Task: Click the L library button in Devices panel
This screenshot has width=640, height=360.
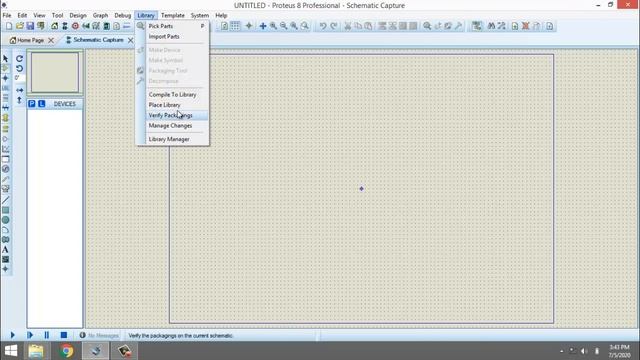Action: (x=41, y=104)
